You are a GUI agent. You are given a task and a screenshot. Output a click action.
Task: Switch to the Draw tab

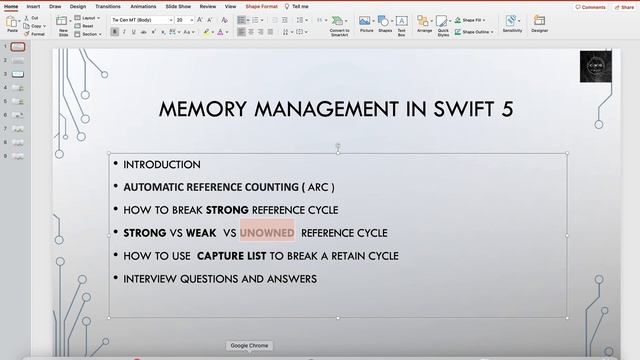55,7
